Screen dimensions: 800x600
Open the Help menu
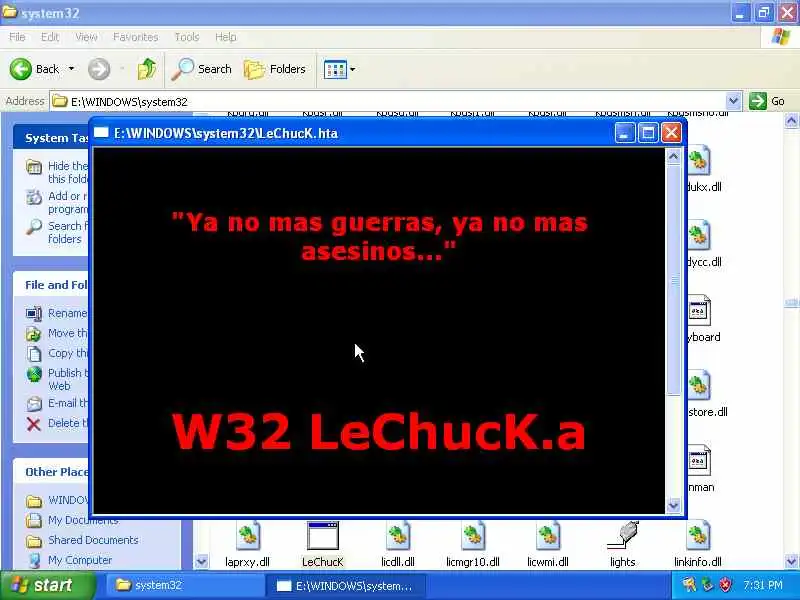tap(225, 37)
